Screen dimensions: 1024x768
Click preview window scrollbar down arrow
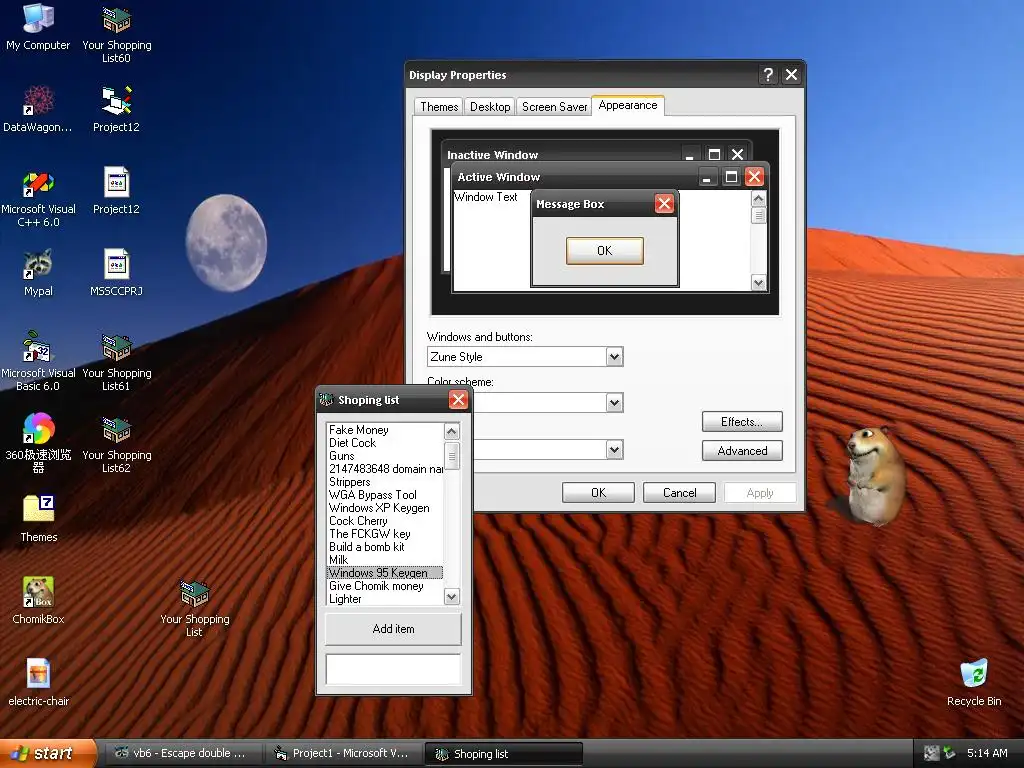pos(758,283)
